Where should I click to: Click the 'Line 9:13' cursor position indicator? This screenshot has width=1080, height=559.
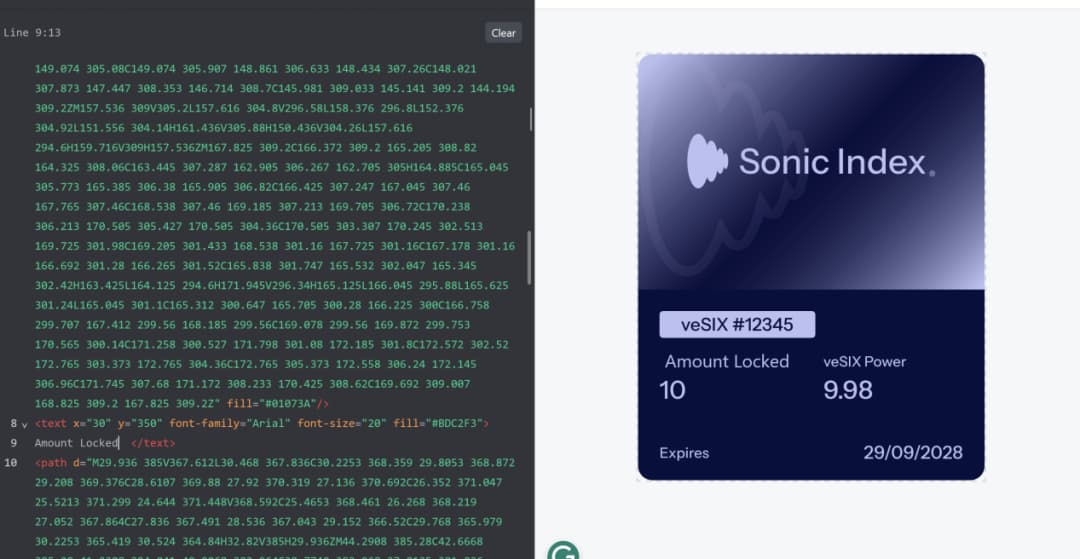pos(32,32)
